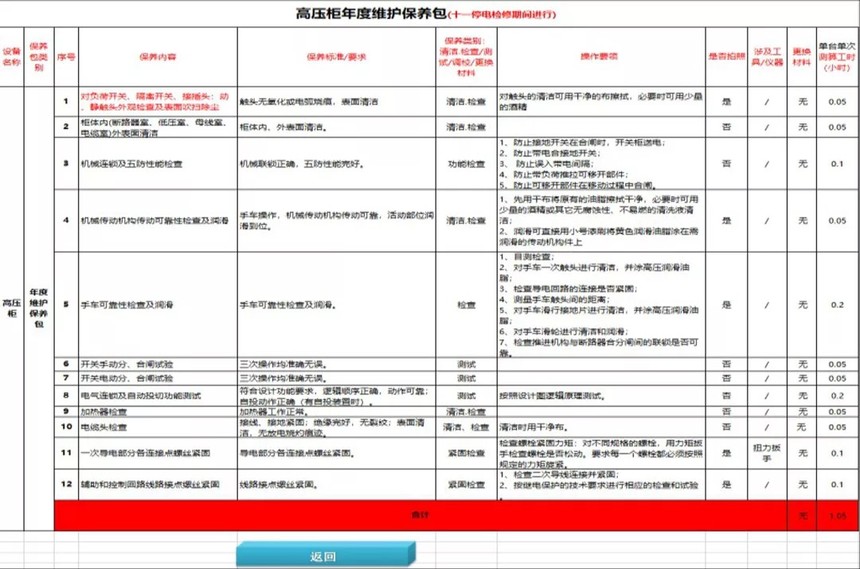Click the cell 线路接点螺丝紧固。

[x=336, y=485]
